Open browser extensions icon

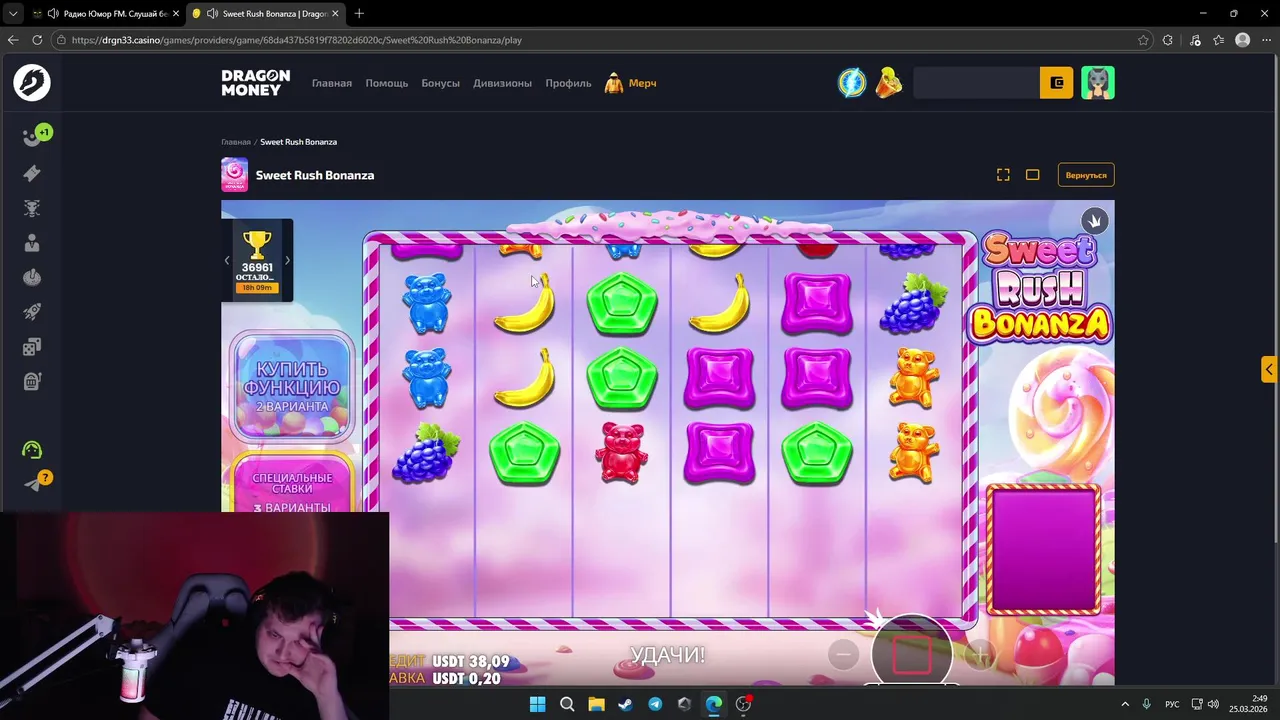tap(1168, 40)
